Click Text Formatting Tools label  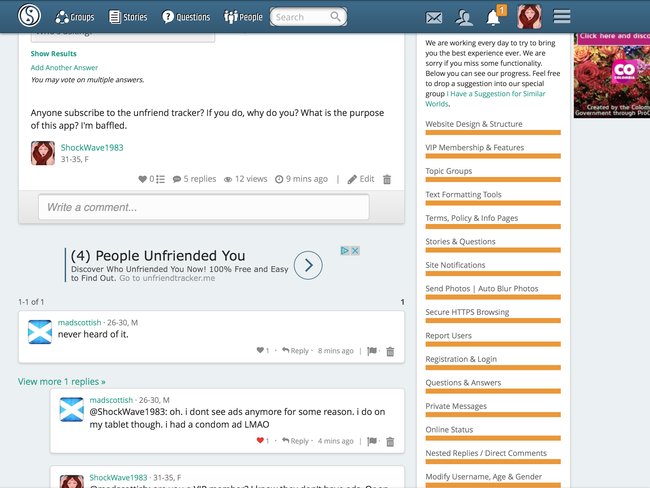coord(463,194)
